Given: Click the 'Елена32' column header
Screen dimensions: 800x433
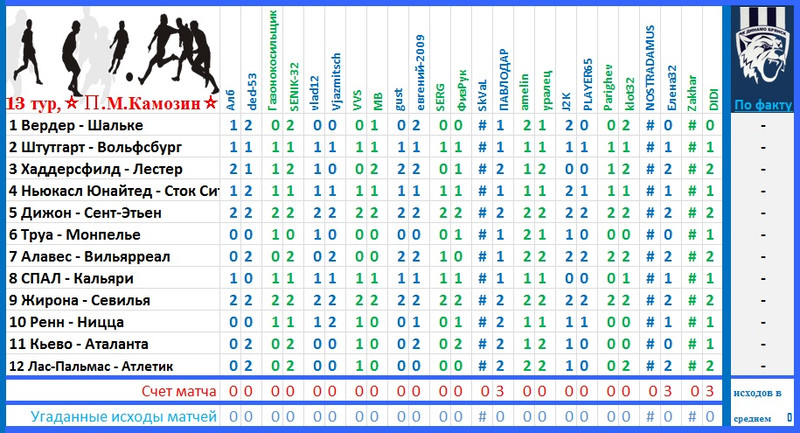Looking at the screenshot, I should click(671, 88).
